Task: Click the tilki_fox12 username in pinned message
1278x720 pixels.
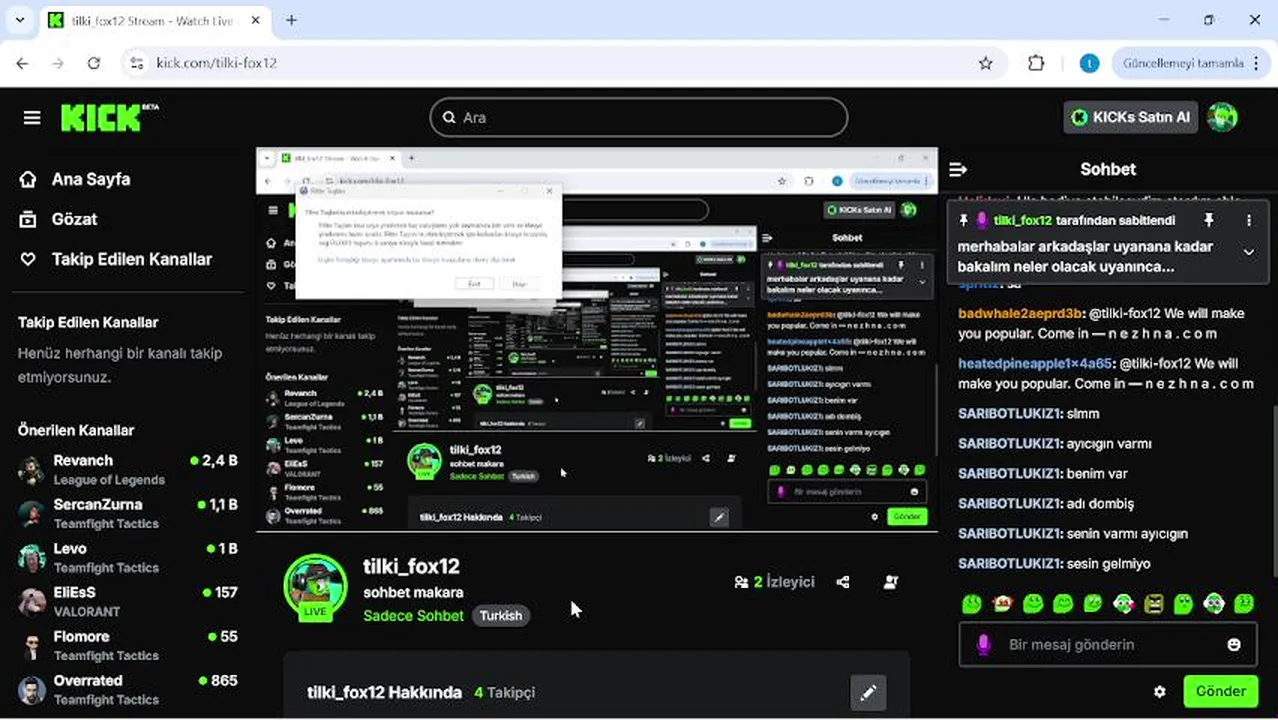Action: [1022, 220]
